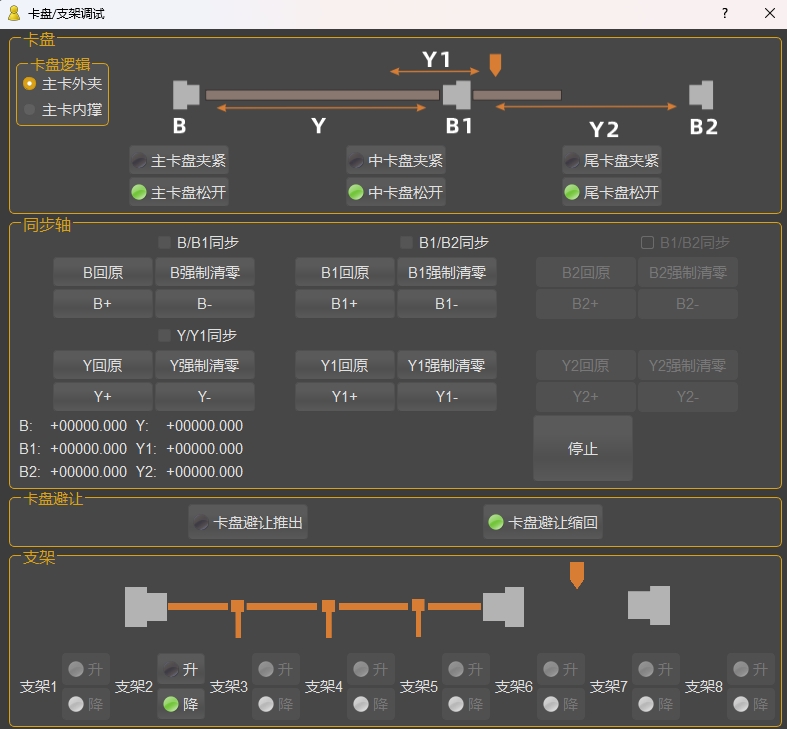Jog axis with B+ button
Viewport: 787px width, 729px height.
(103, 304)
